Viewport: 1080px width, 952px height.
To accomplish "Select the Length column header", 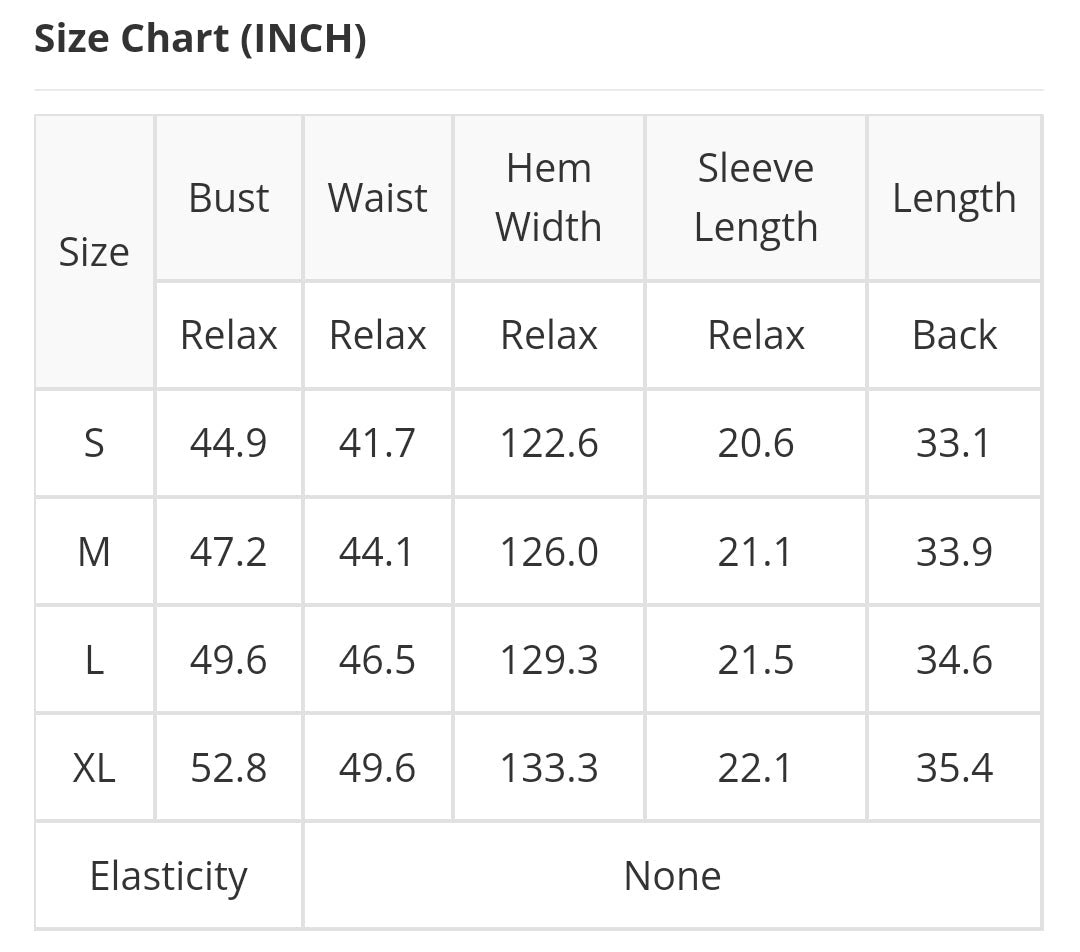I will click(954, 198).
